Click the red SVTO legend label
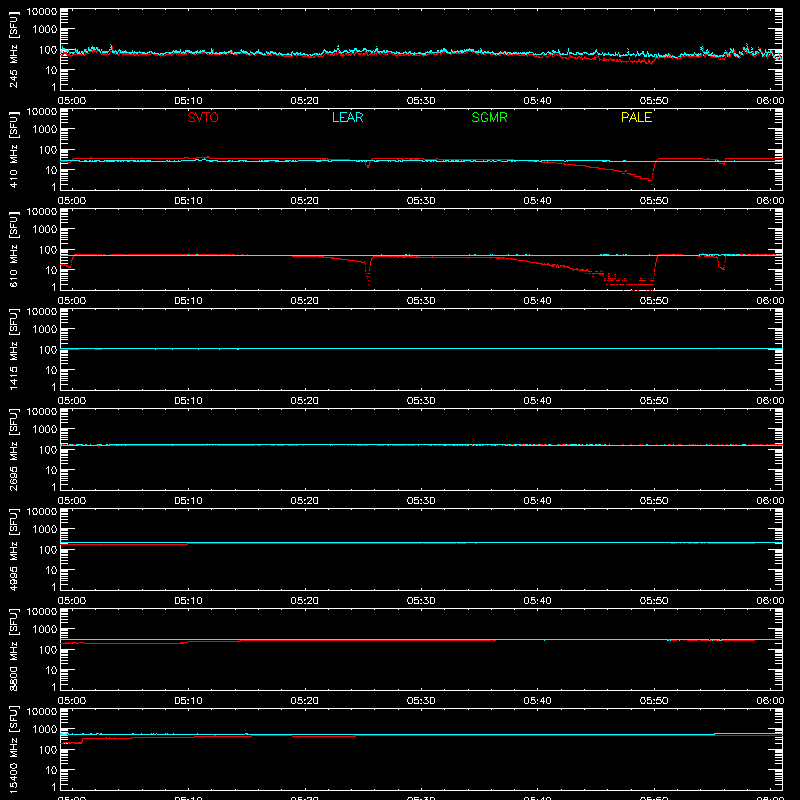 point(203,117)
